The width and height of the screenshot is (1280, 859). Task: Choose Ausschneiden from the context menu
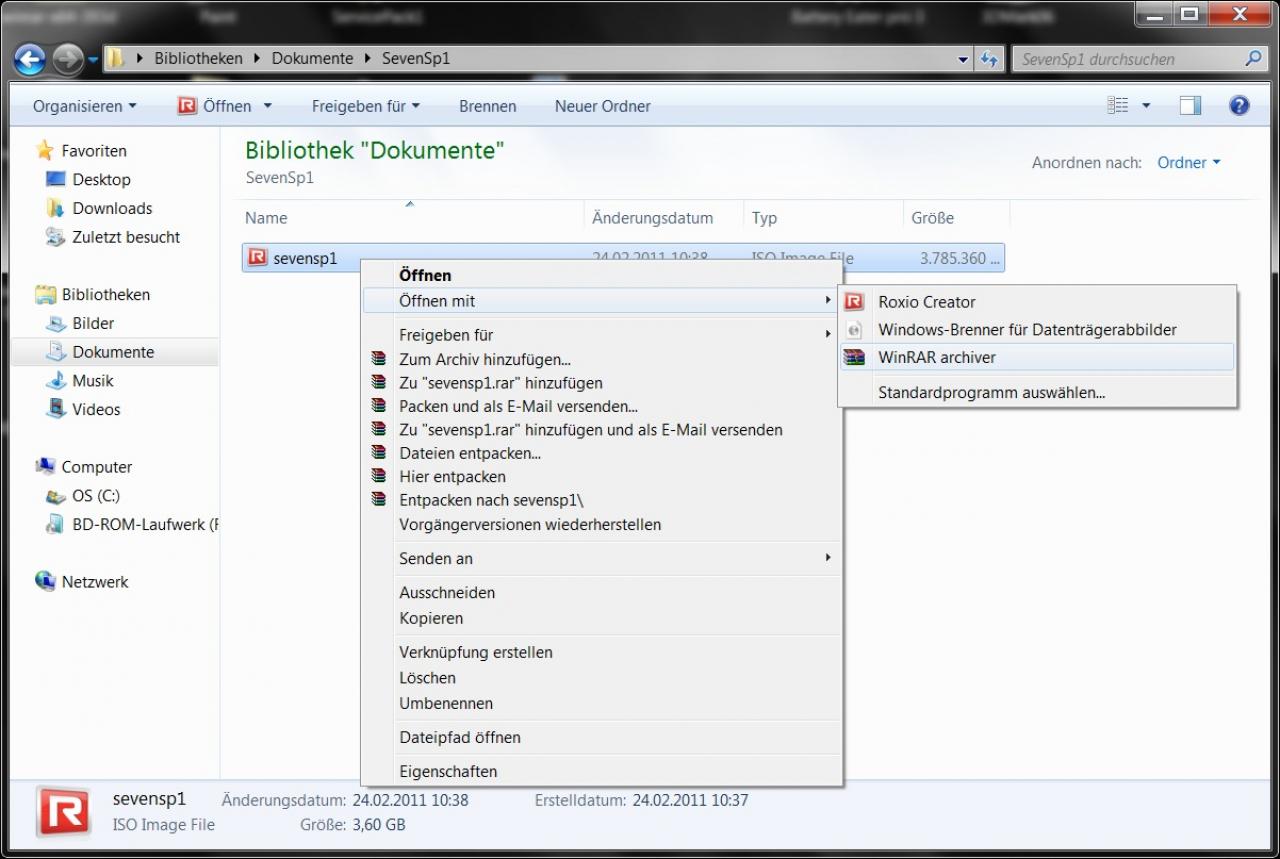click(602, 592)
